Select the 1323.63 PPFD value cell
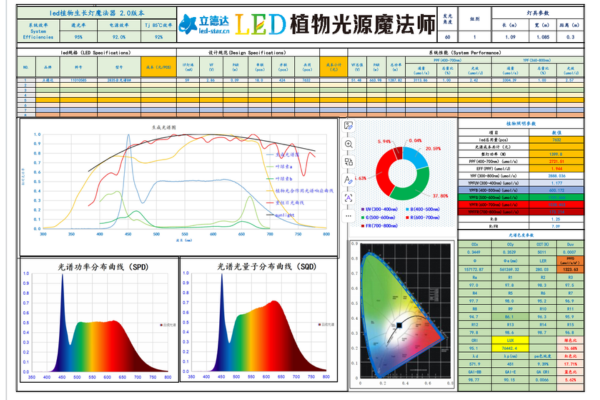 click(x=570, y=269)
